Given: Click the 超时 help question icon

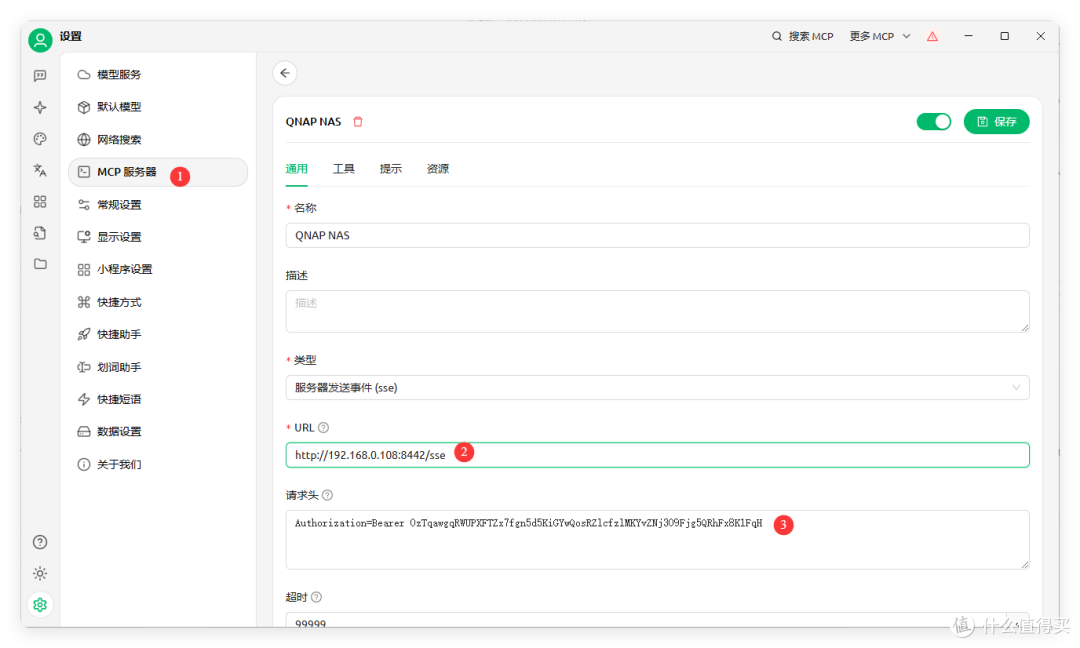Looking at the screenshot, I should (316, 597).
